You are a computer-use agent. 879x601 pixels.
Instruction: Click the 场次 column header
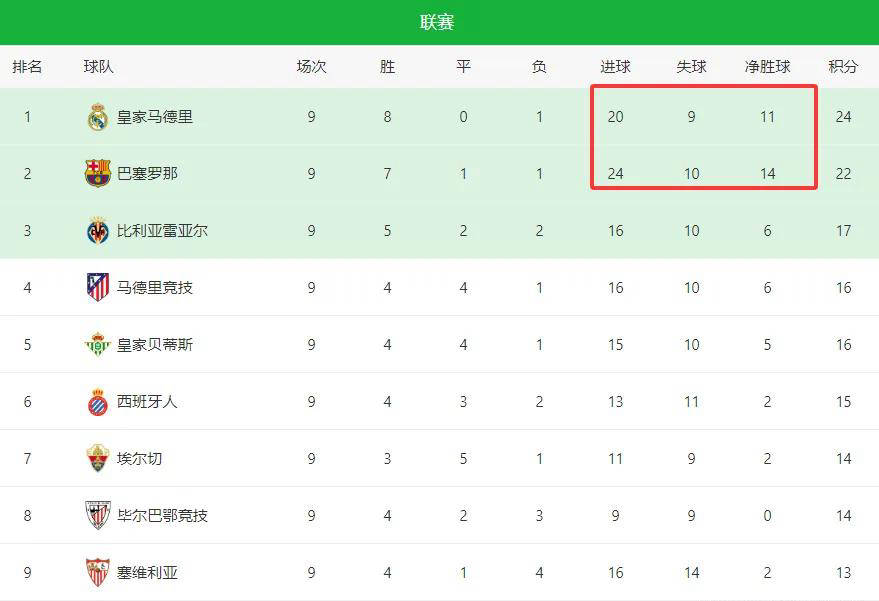point(311,67)
